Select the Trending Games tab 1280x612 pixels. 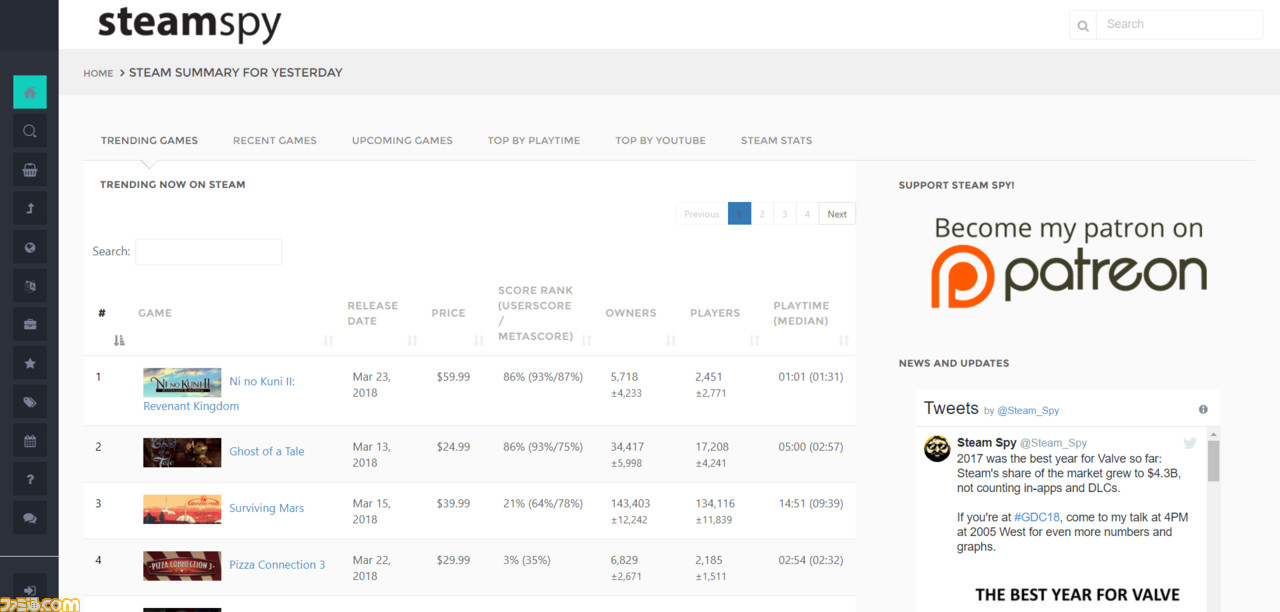pyautogui.click(x=149, y=140)
